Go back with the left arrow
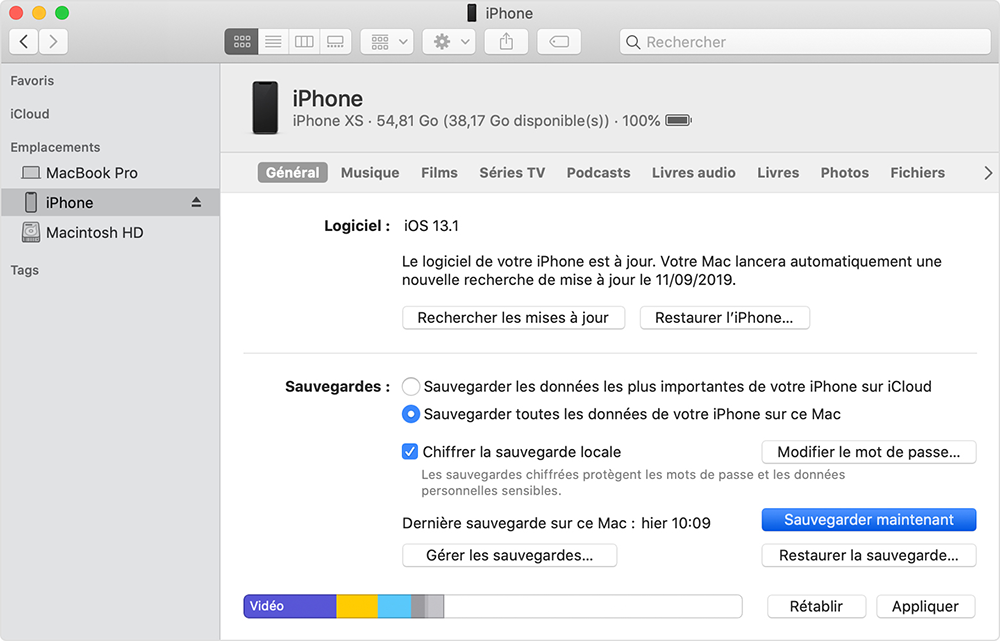 [x=24, y=42]
